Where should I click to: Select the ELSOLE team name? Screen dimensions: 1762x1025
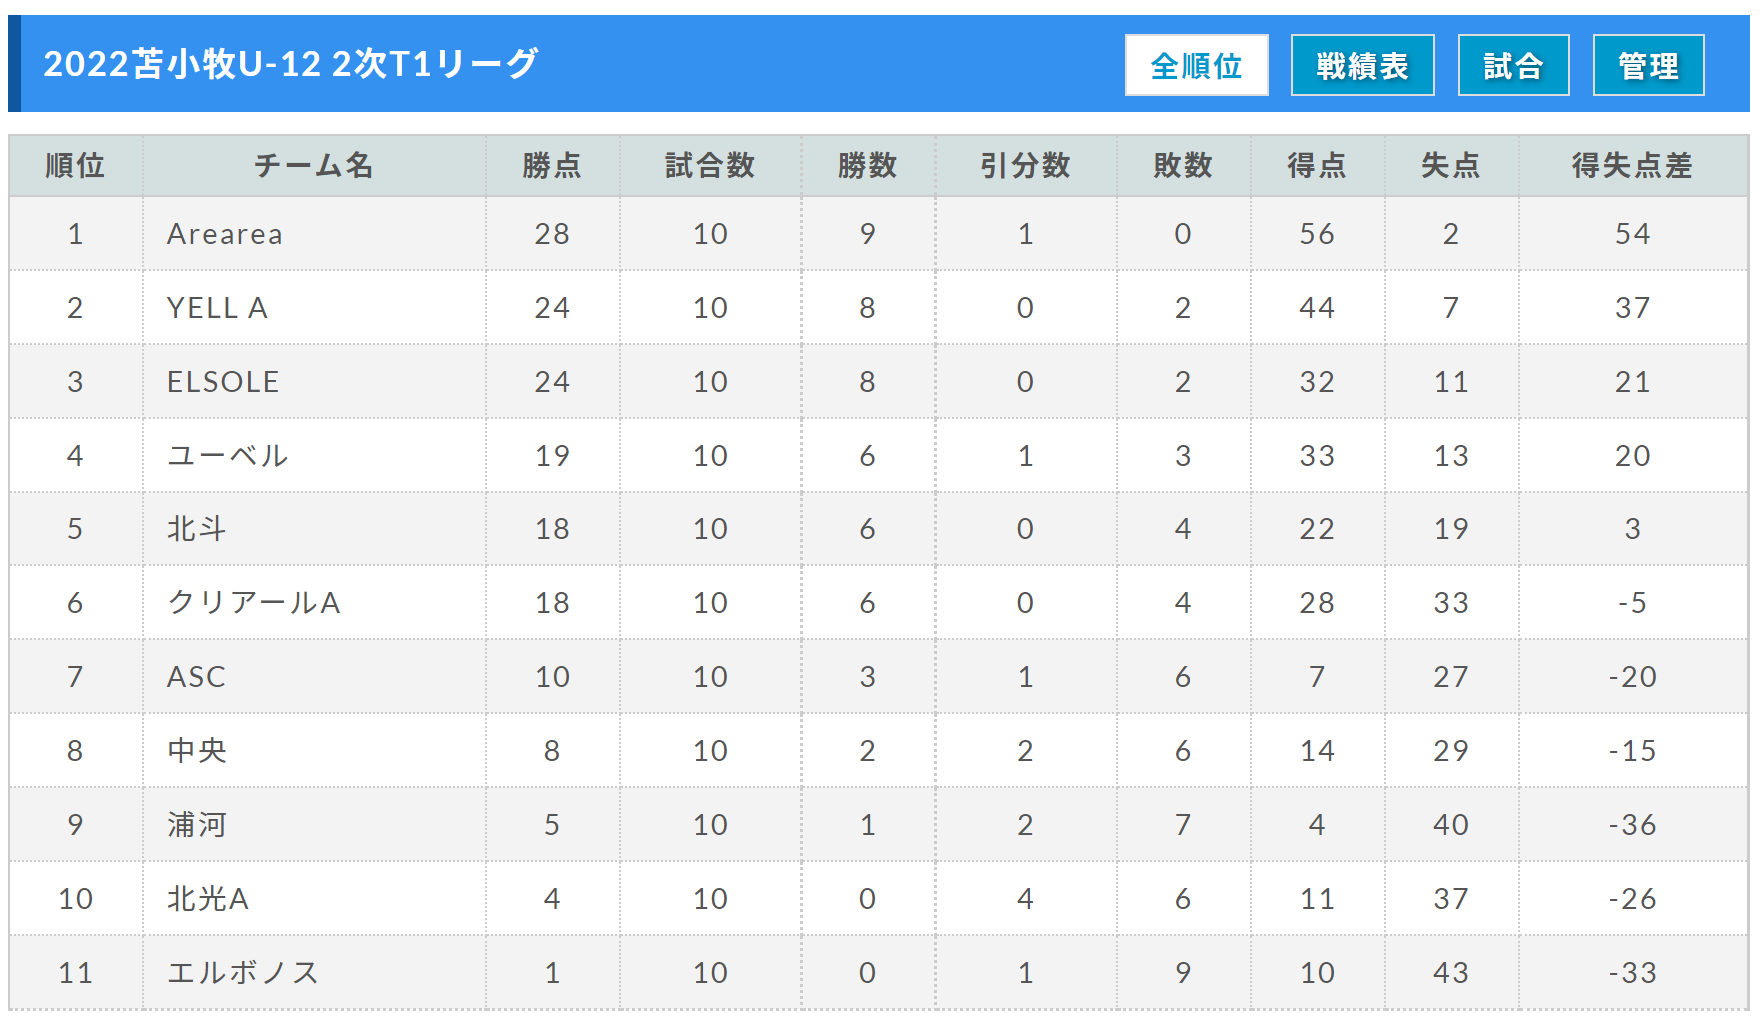tap(223, 382)
